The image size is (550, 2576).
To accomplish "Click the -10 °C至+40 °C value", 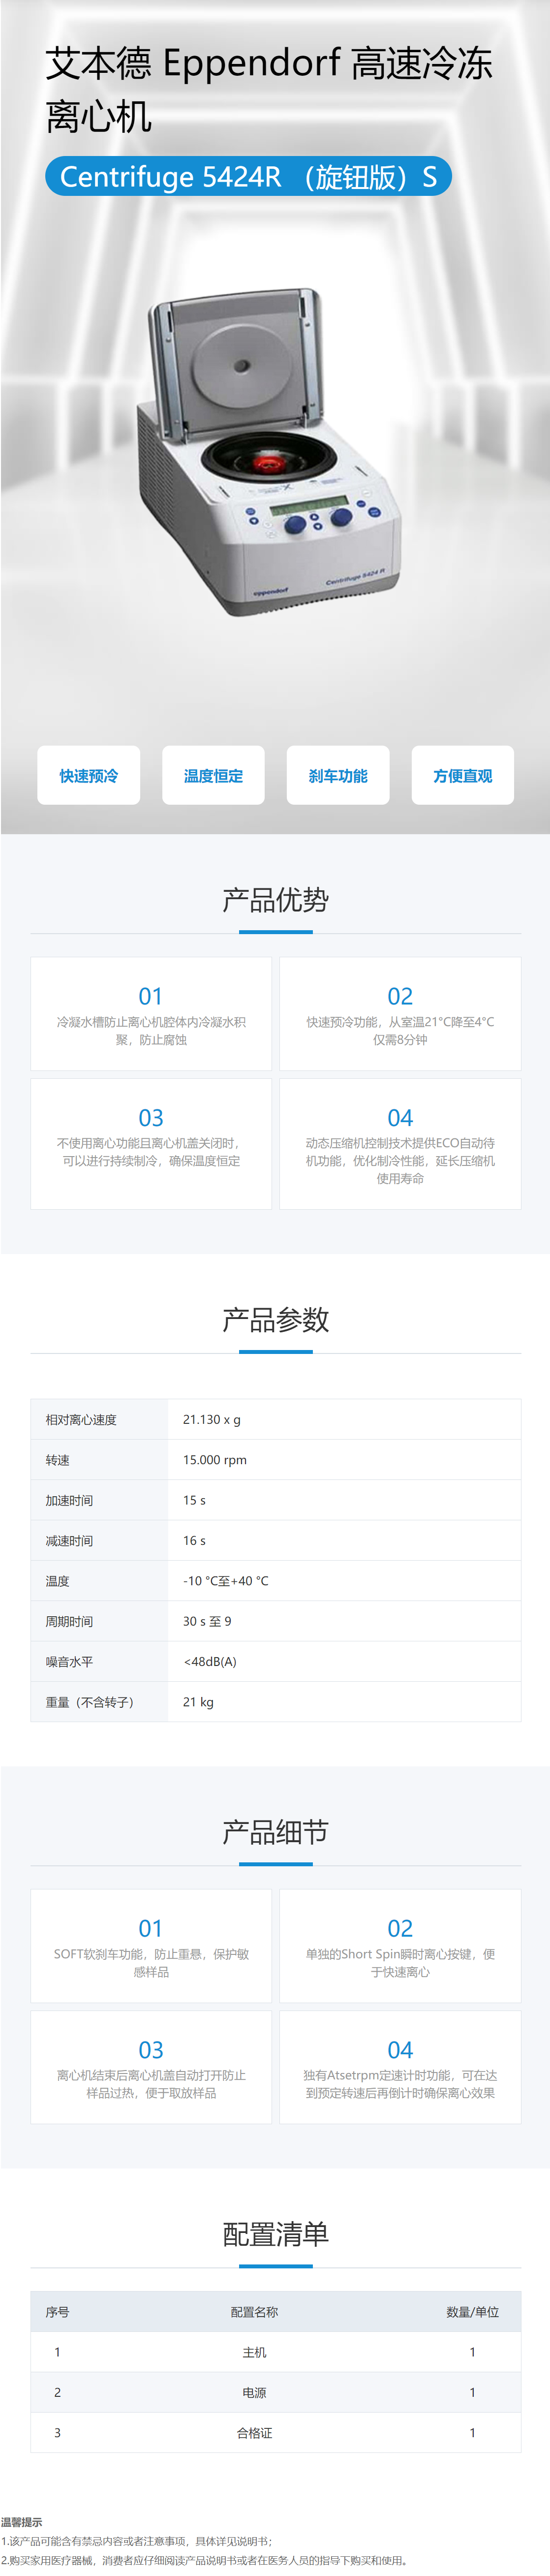I will (x=226, y=1581).
